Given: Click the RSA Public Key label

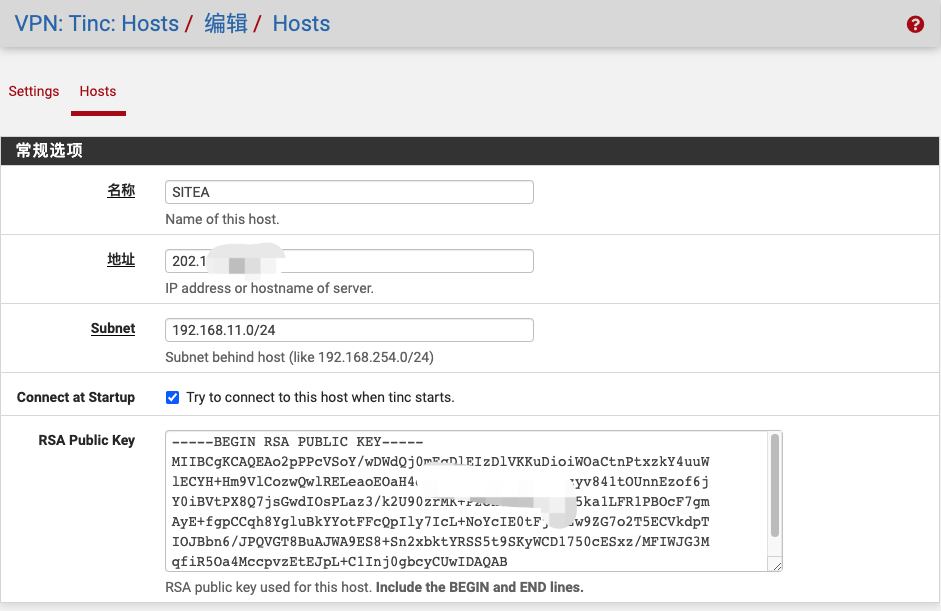Looking at the screenshot, I should tap(87, 440).
